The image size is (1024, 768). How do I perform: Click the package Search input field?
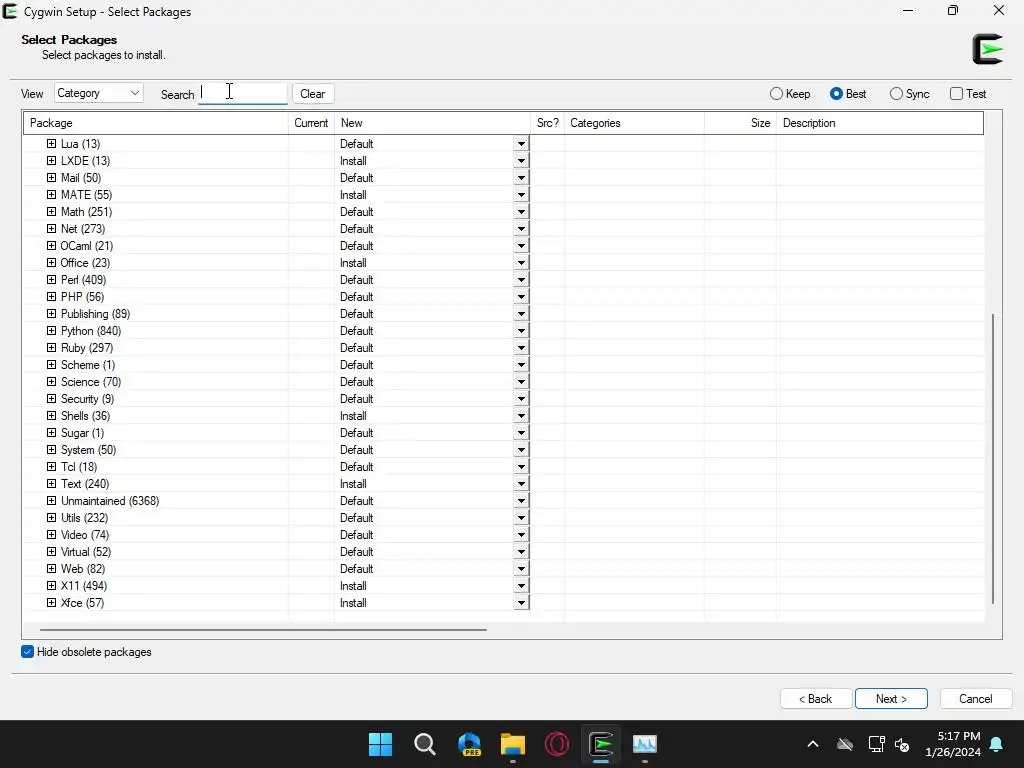tap(243, 93)
